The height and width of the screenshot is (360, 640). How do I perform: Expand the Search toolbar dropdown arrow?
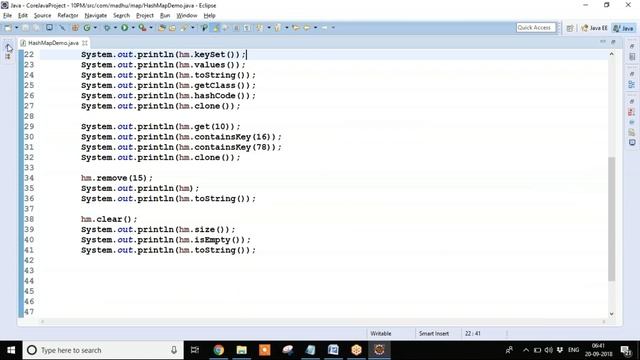pos(193,28)
